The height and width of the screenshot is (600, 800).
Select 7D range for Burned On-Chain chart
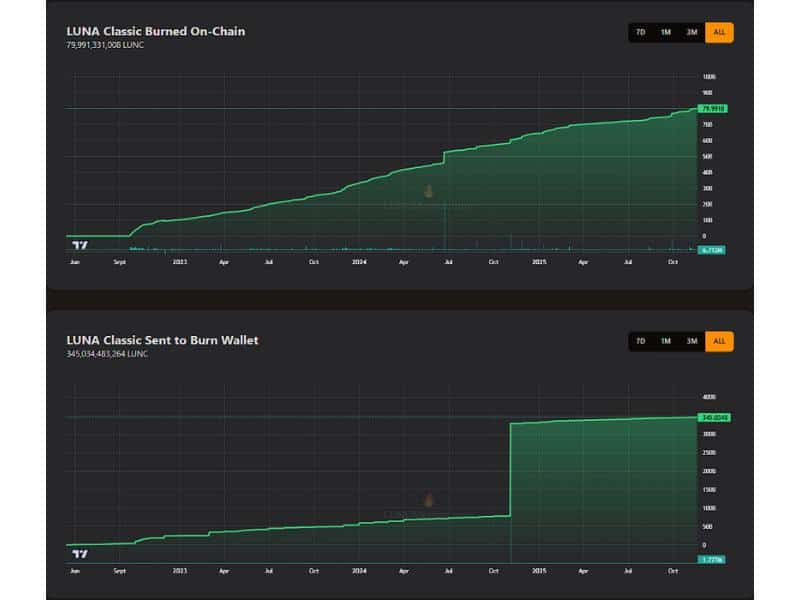pyautogui.click(x=641, y=32)
